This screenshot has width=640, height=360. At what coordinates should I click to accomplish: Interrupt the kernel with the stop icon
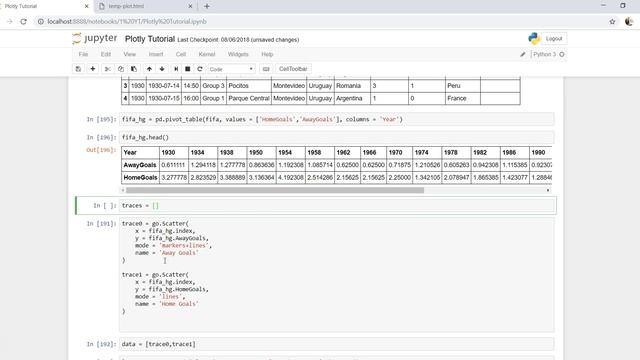187,69
